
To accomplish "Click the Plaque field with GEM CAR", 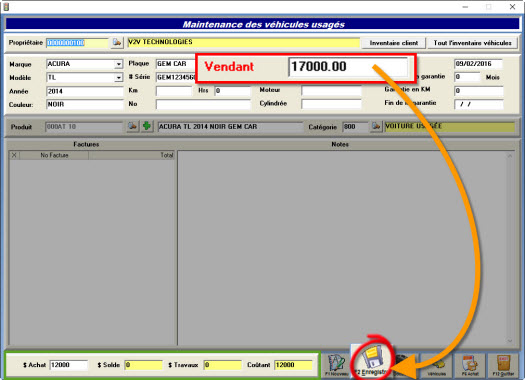I will click(175, 64).
